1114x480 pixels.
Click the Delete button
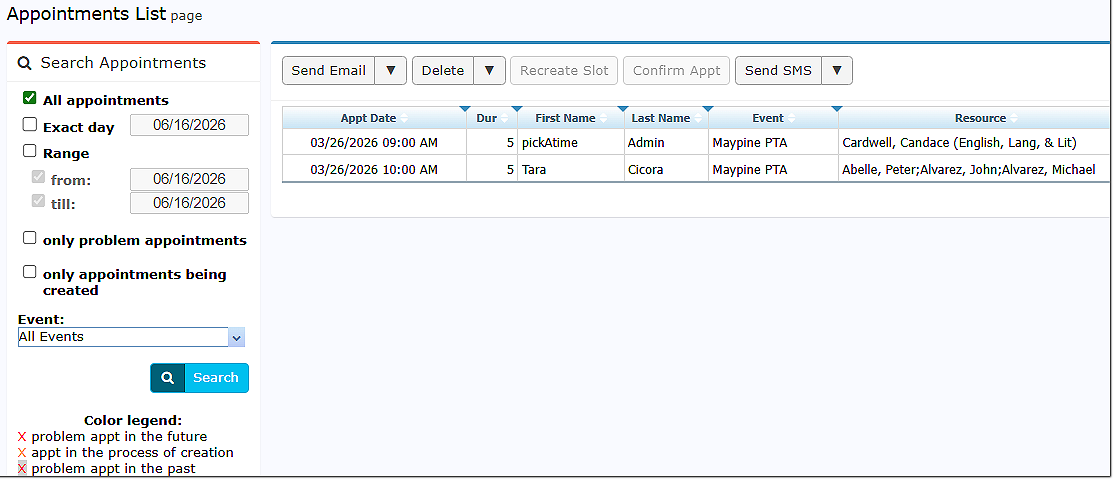443,71
